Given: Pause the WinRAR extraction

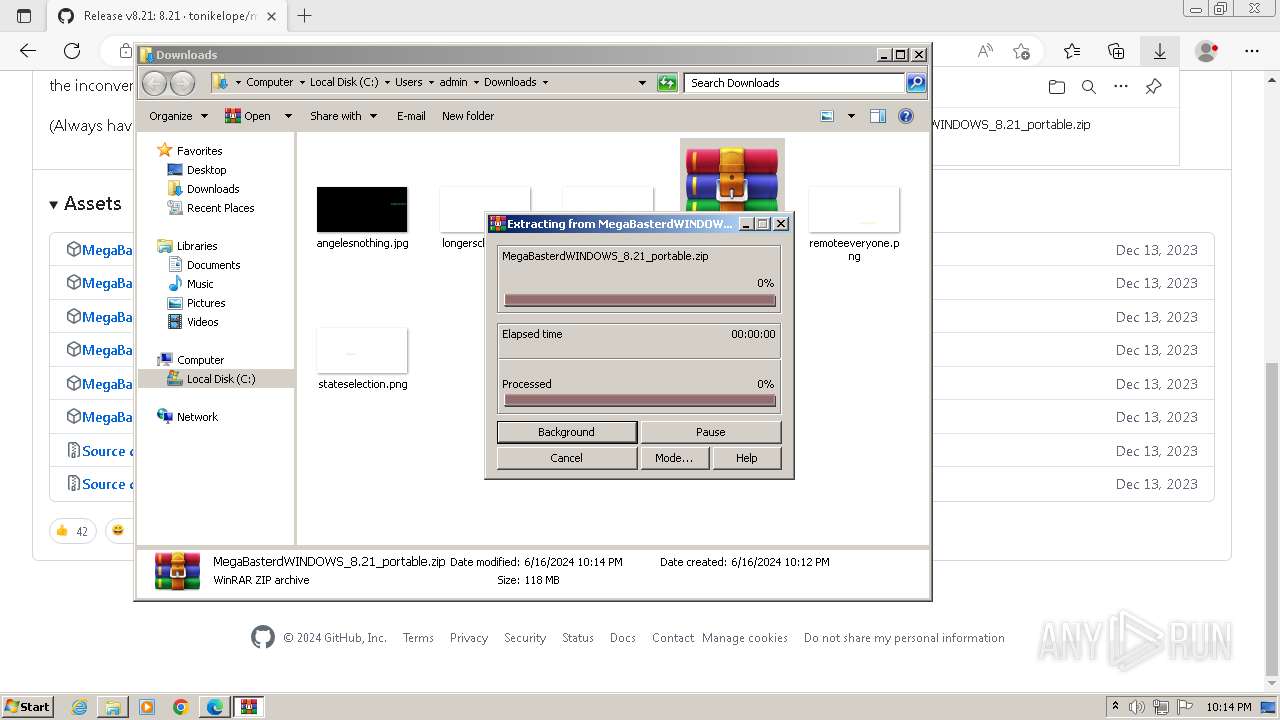Looking at the screenshot, I should 710,432.
